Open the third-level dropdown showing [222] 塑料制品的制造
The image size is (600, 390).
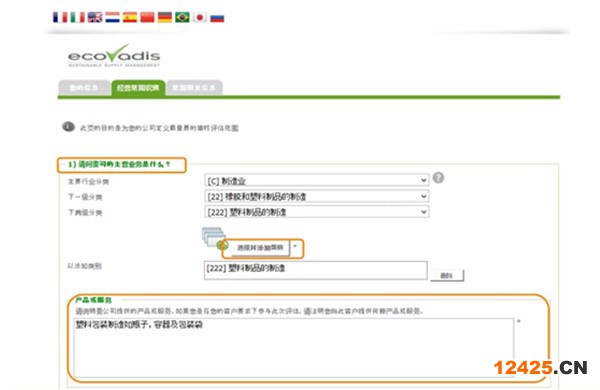(316, 212)
